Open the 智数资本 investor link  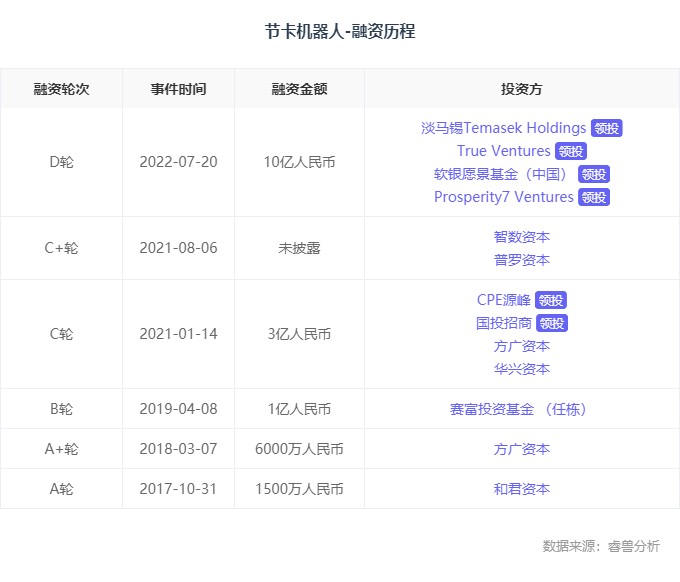521,237
